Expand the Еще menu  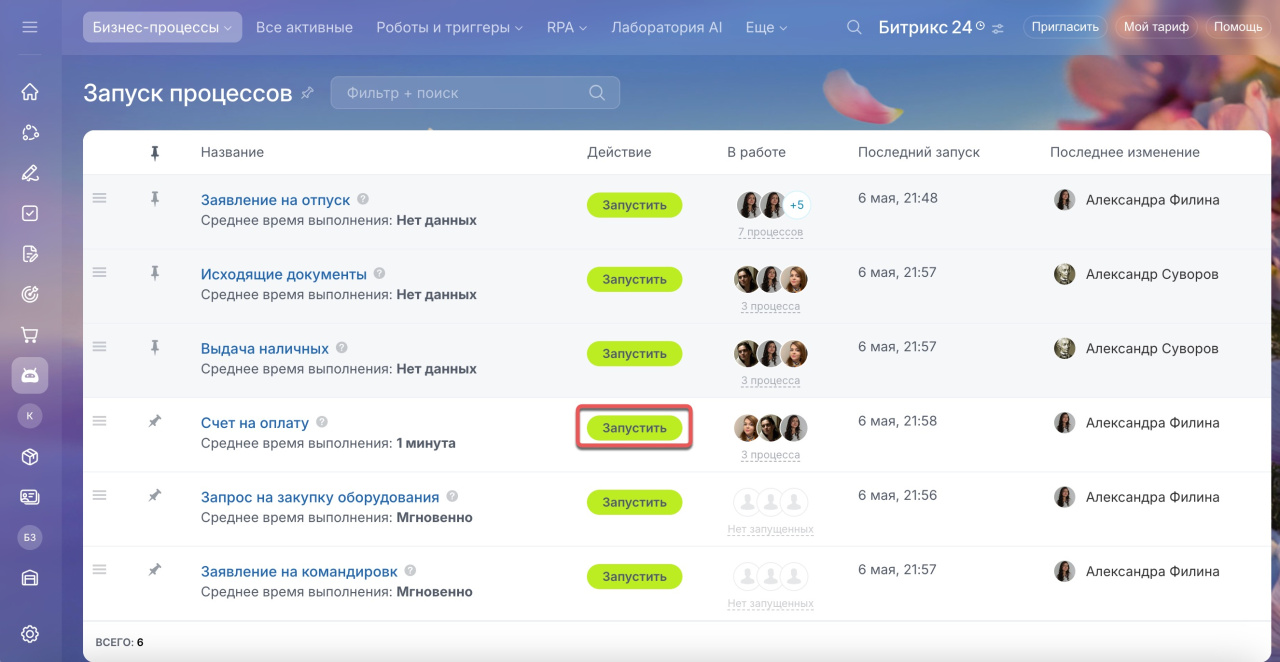766,27
